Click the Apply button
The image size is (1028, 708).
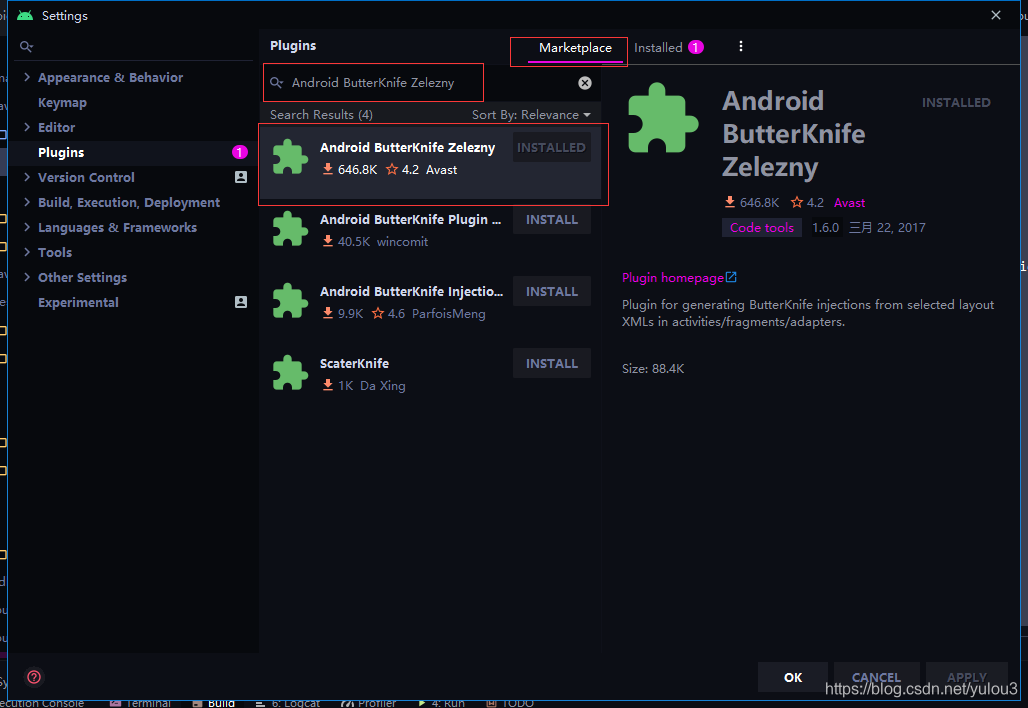click(966, 677)
